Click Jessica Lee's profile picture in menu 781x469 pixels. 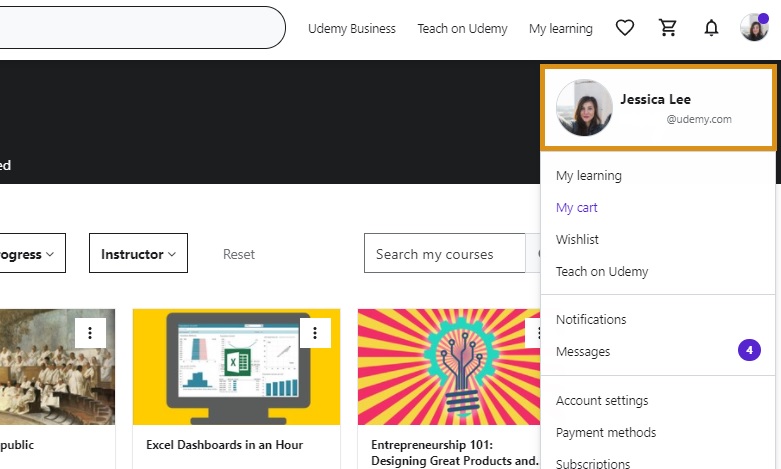(x=584, y=108)
